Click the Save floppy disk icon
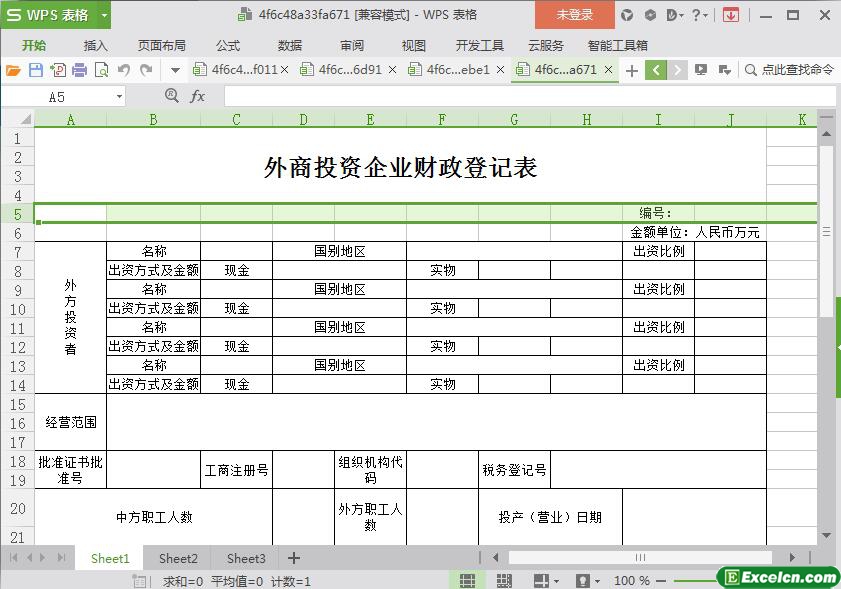The width and height of the screenshot is (841, 589). [35, 70]
